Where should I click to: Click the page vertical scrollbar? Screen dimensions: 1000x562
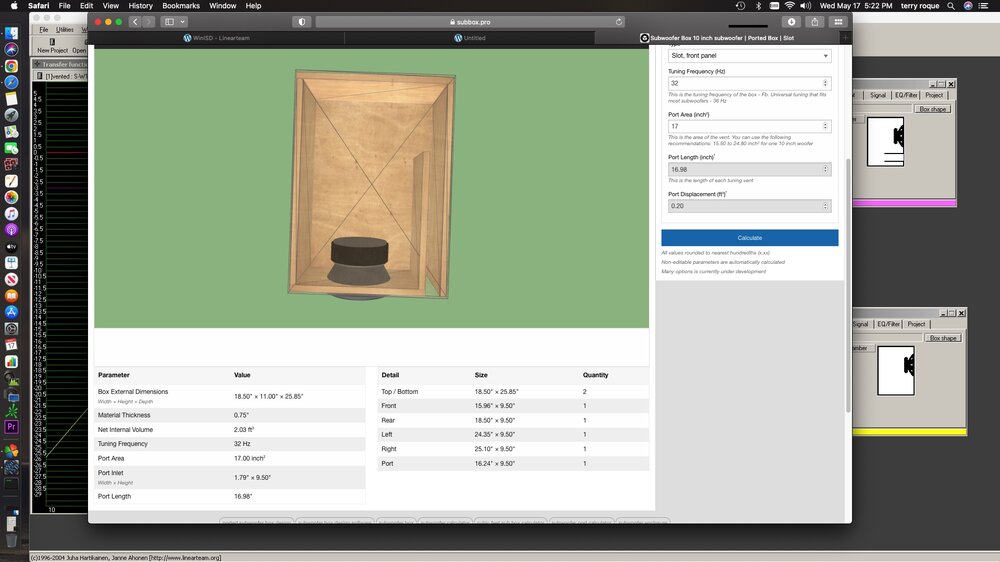(848, 285)
